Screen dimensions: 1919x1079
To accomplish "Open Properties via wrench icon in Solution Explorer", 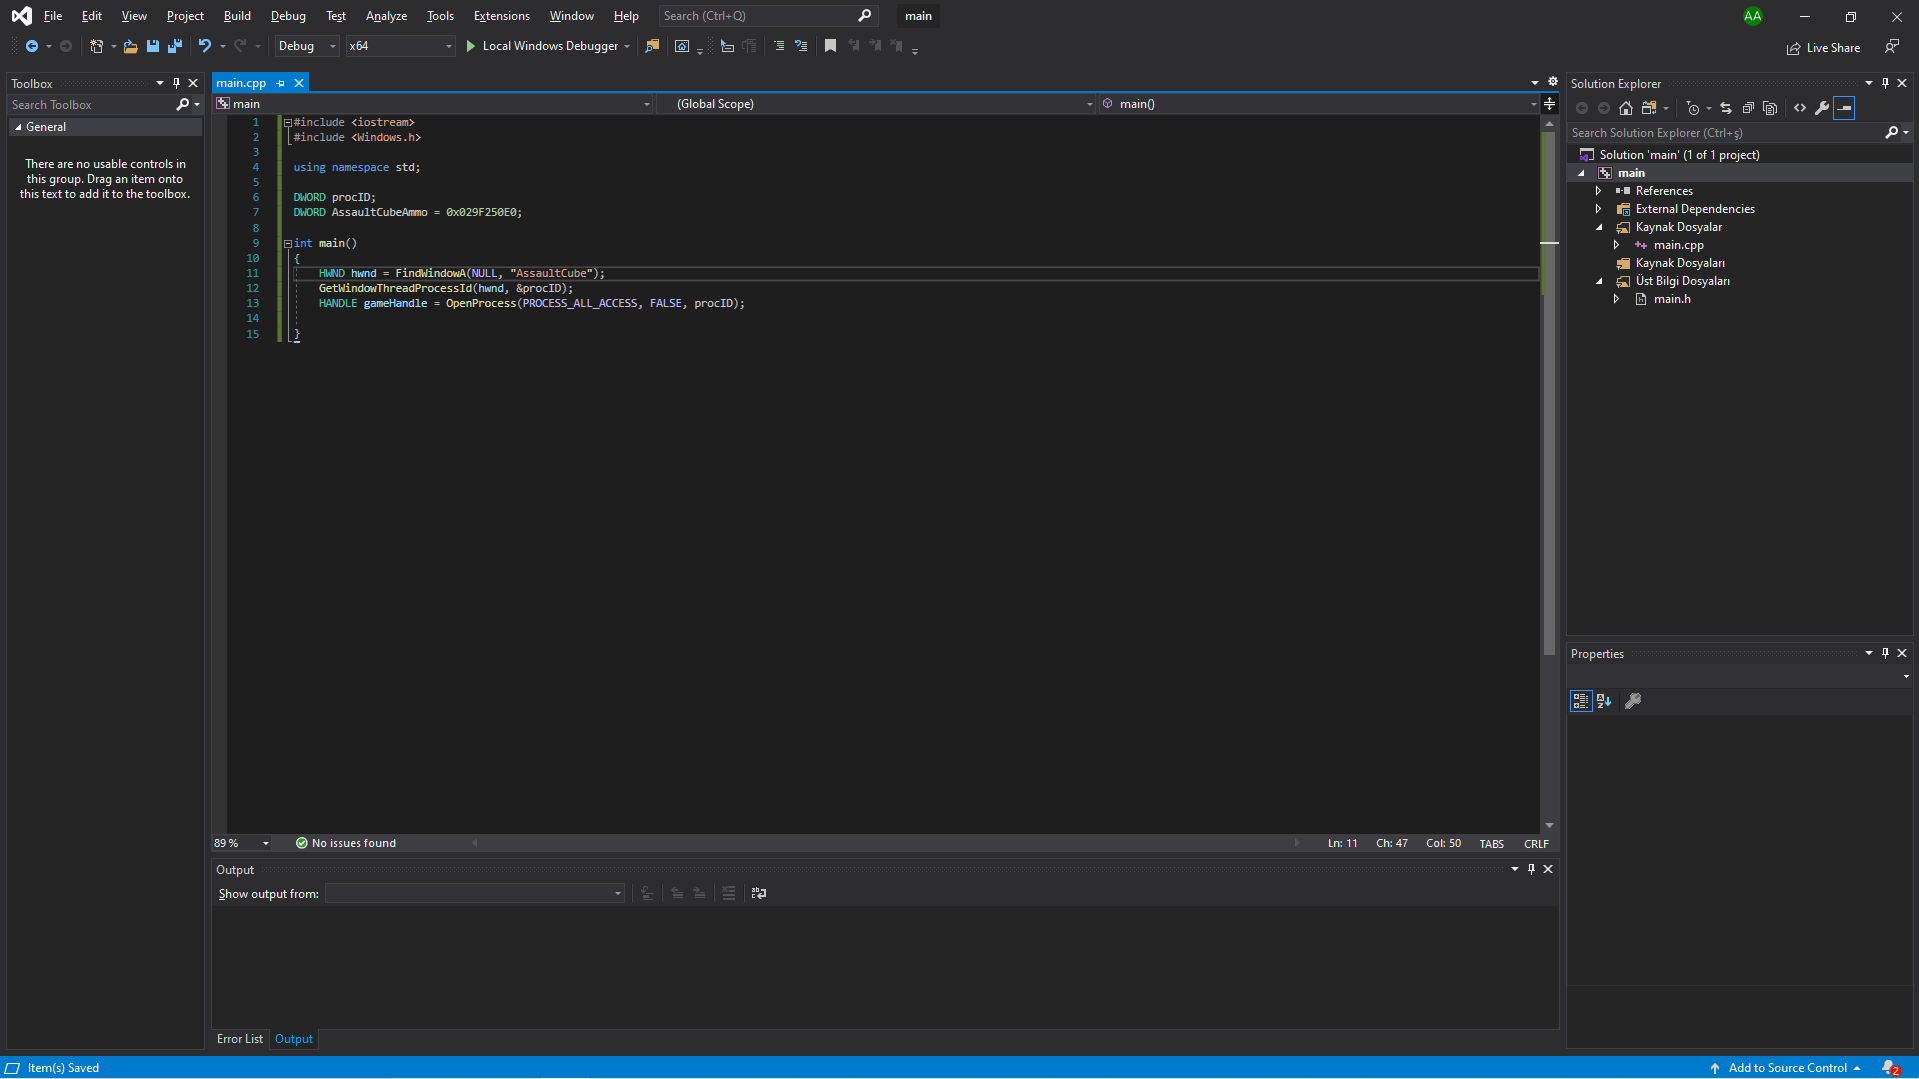I will (1822, 108).
